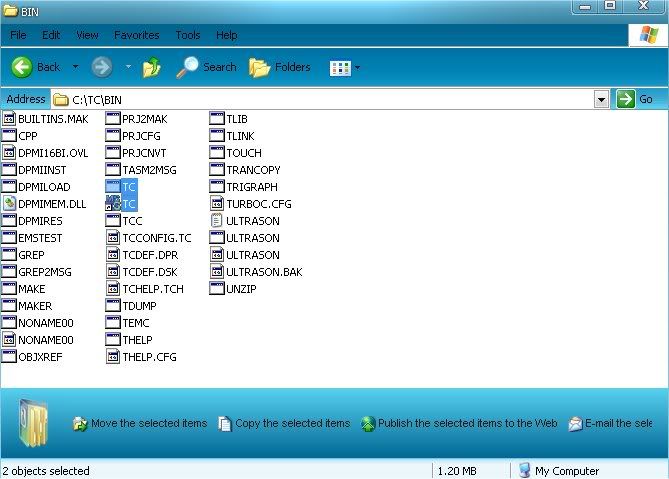Image resolution: width=669 pixels, height=479 pixels.
Task: Click the DPMIINST file name
Action: tap(42, 170)
